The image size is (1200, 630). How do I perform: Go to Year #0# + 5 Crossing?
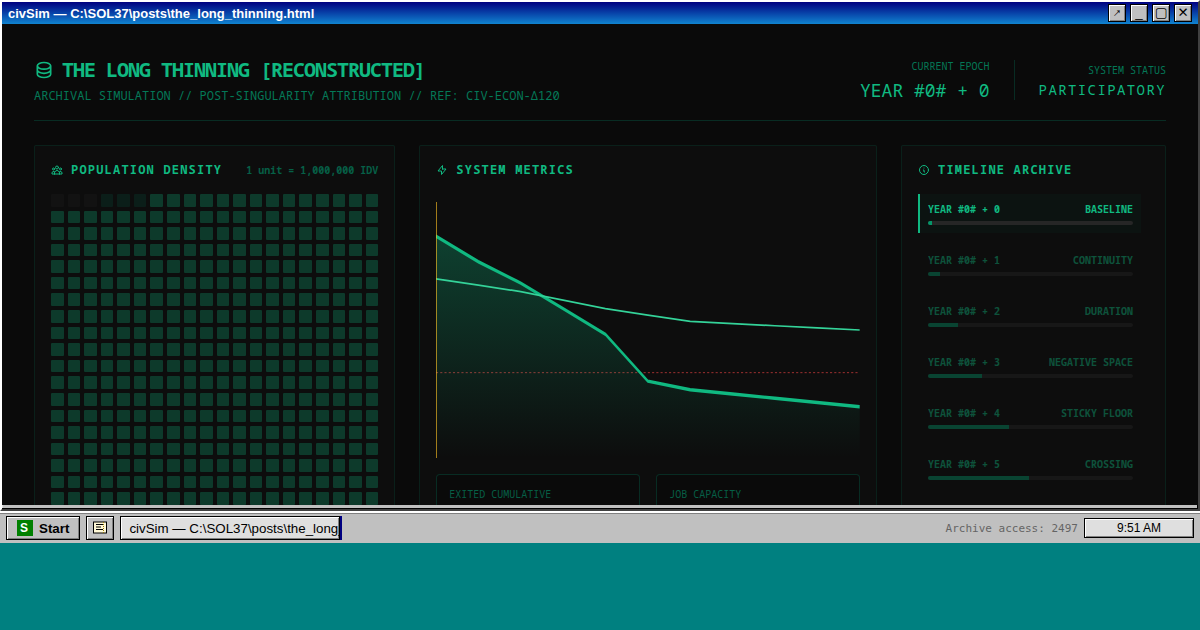coord(1029,468)
